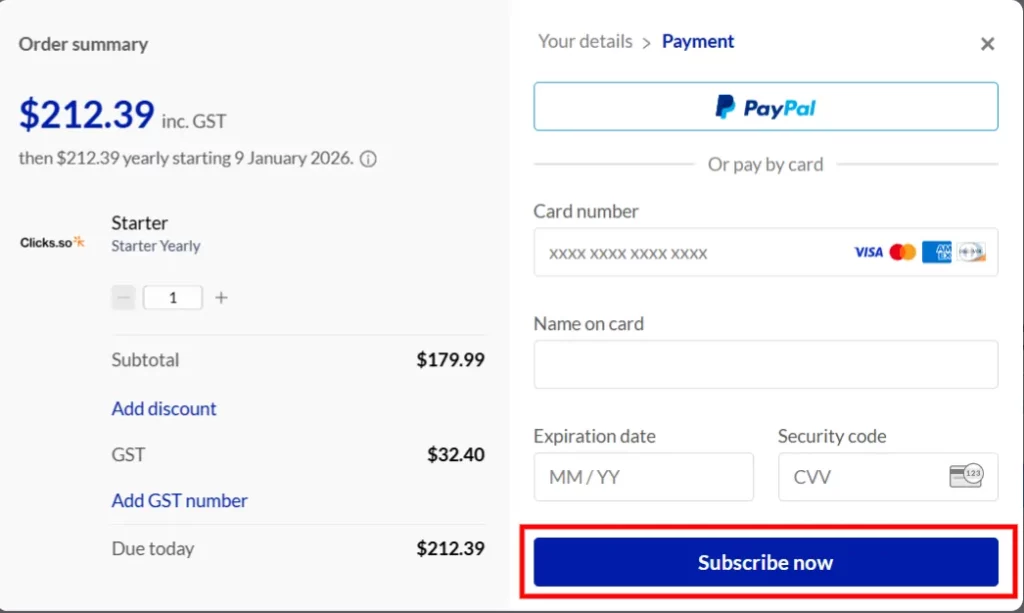
Task: Click the American Express icon
Action: click(x=936, y=252)
